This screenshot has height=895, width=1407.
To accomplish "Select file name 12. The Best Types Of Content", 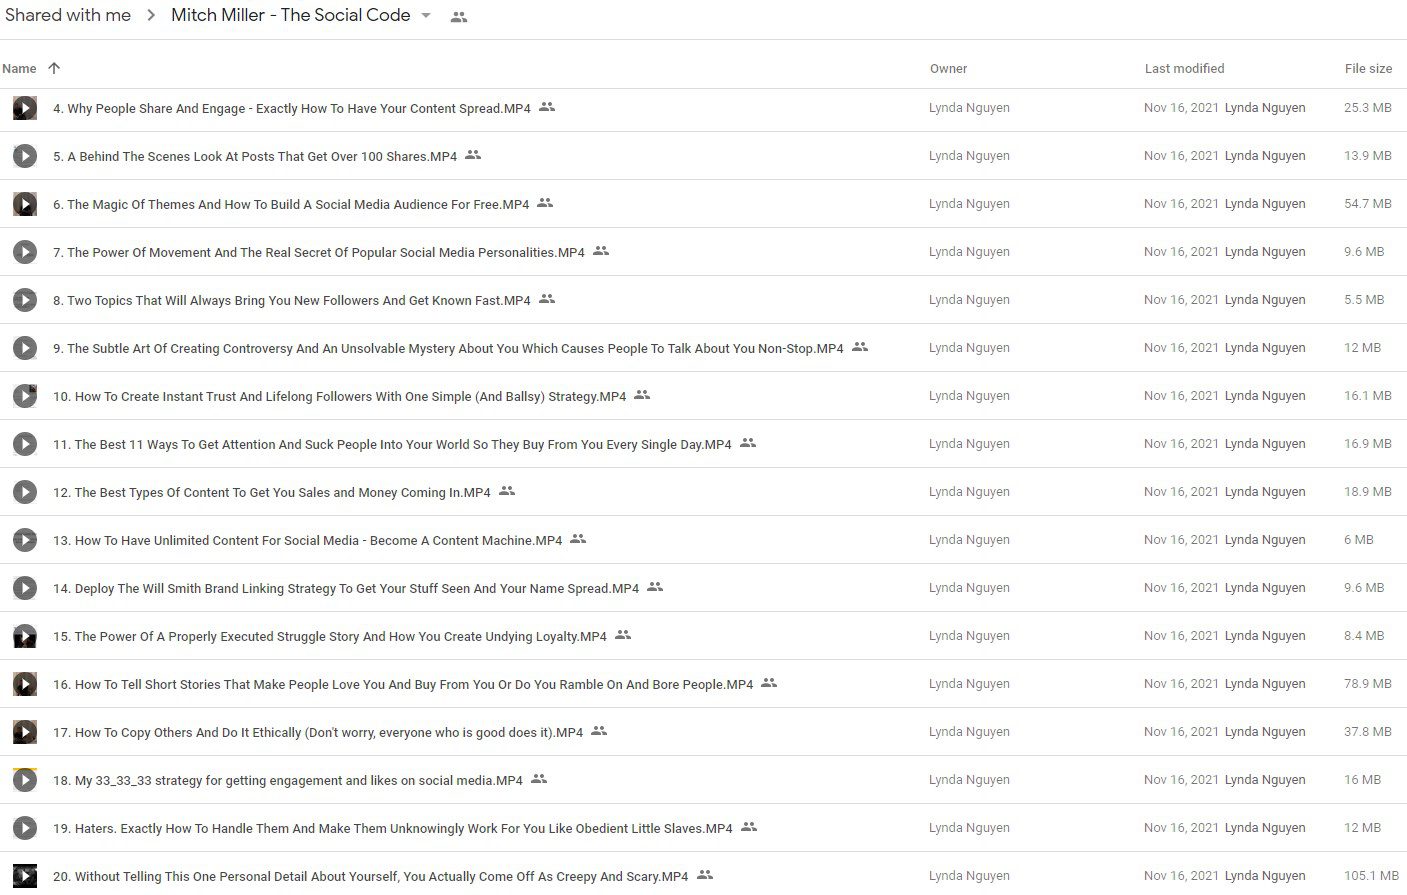I will coord(272,492).
